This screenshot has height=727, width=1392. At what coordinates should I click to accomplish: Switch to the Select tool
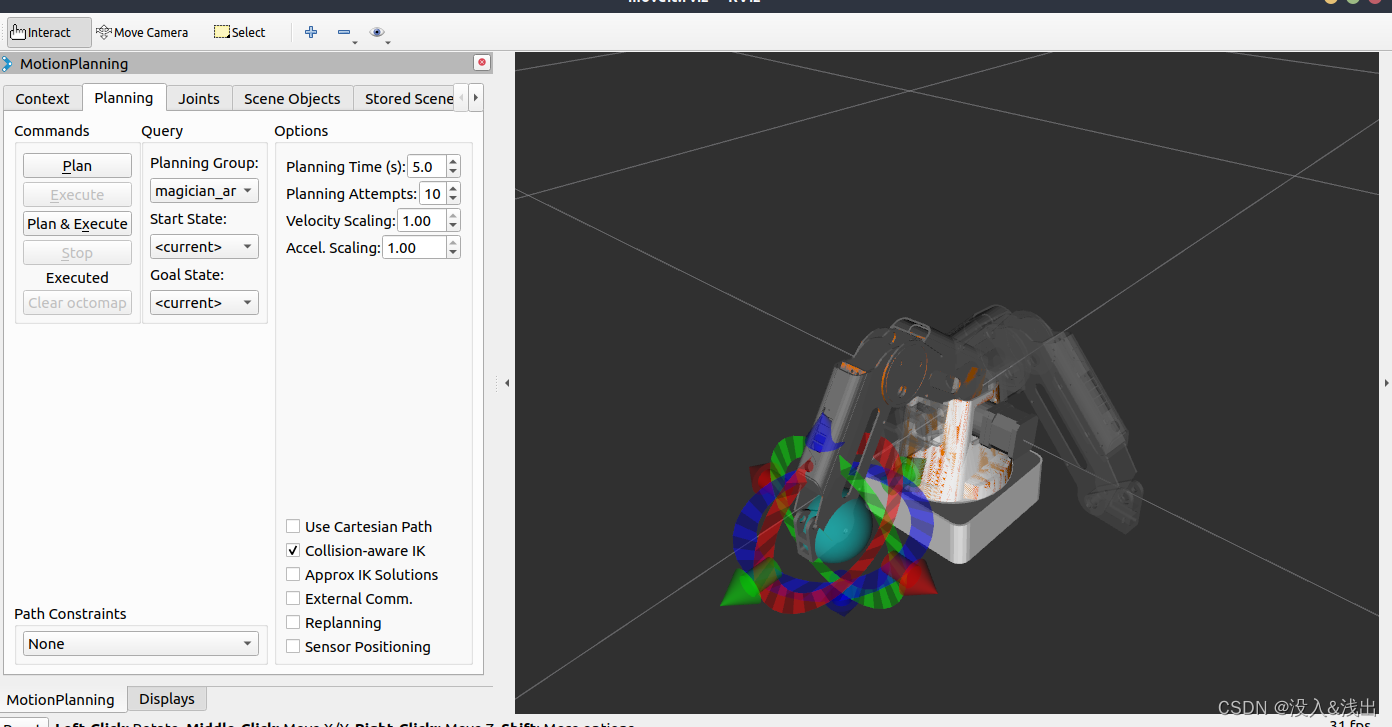pyautogui.click(x=239, y=31)
